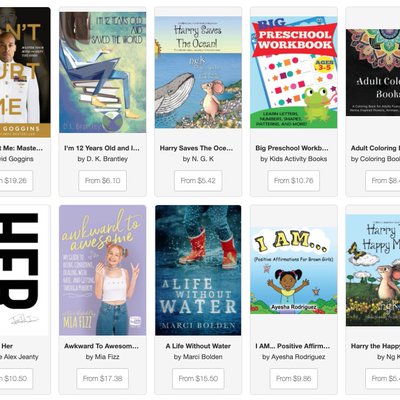Open the Harry the Happy Mouse cover
Screen dimensions: 400x400
(373, 270)
